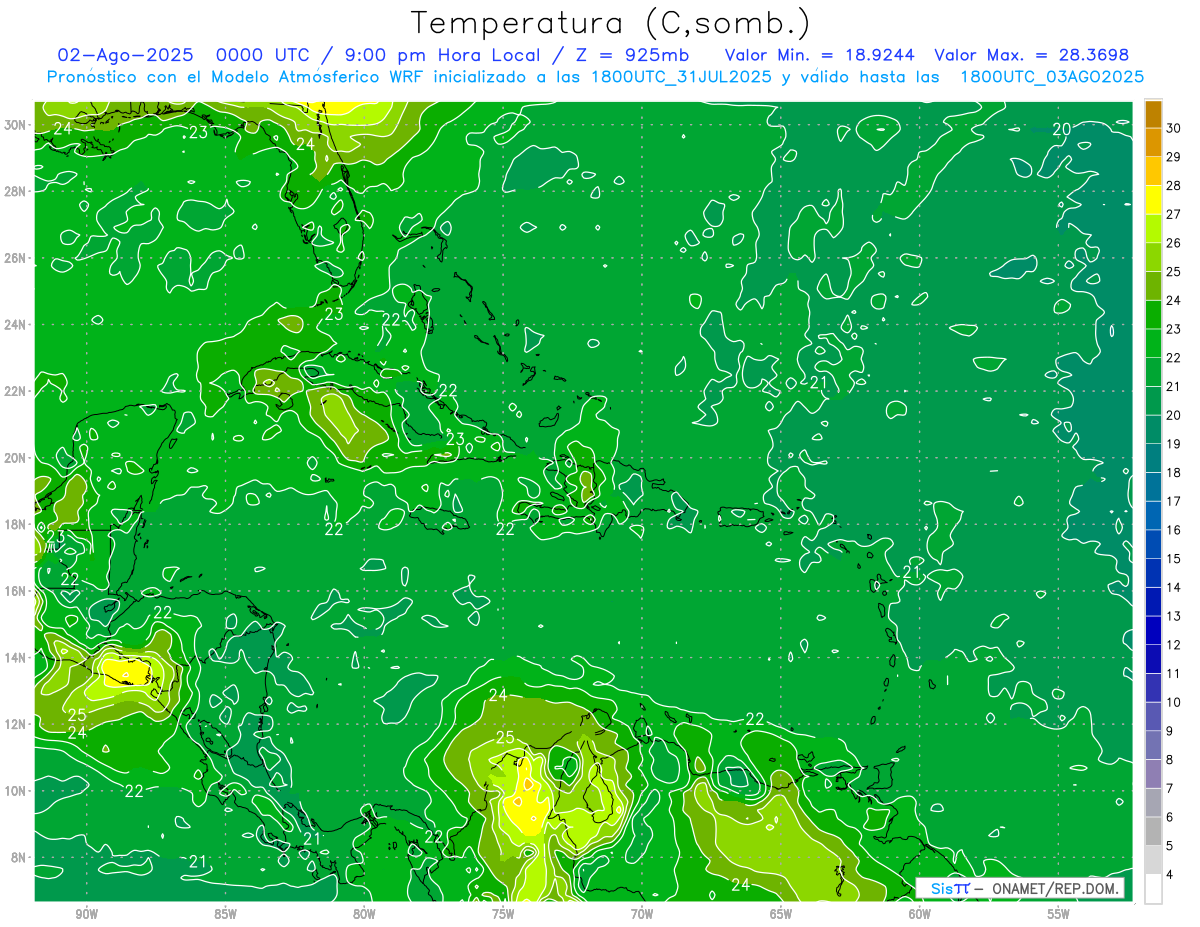
Task: Click the '16N' latitude axis label
Action: (x=17, y=591)
